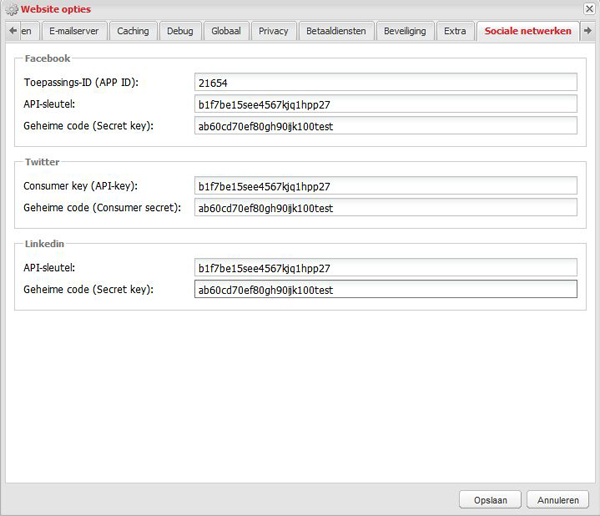Select the Globaal tab
600x516 pixels.
click(x=226, y=31)
